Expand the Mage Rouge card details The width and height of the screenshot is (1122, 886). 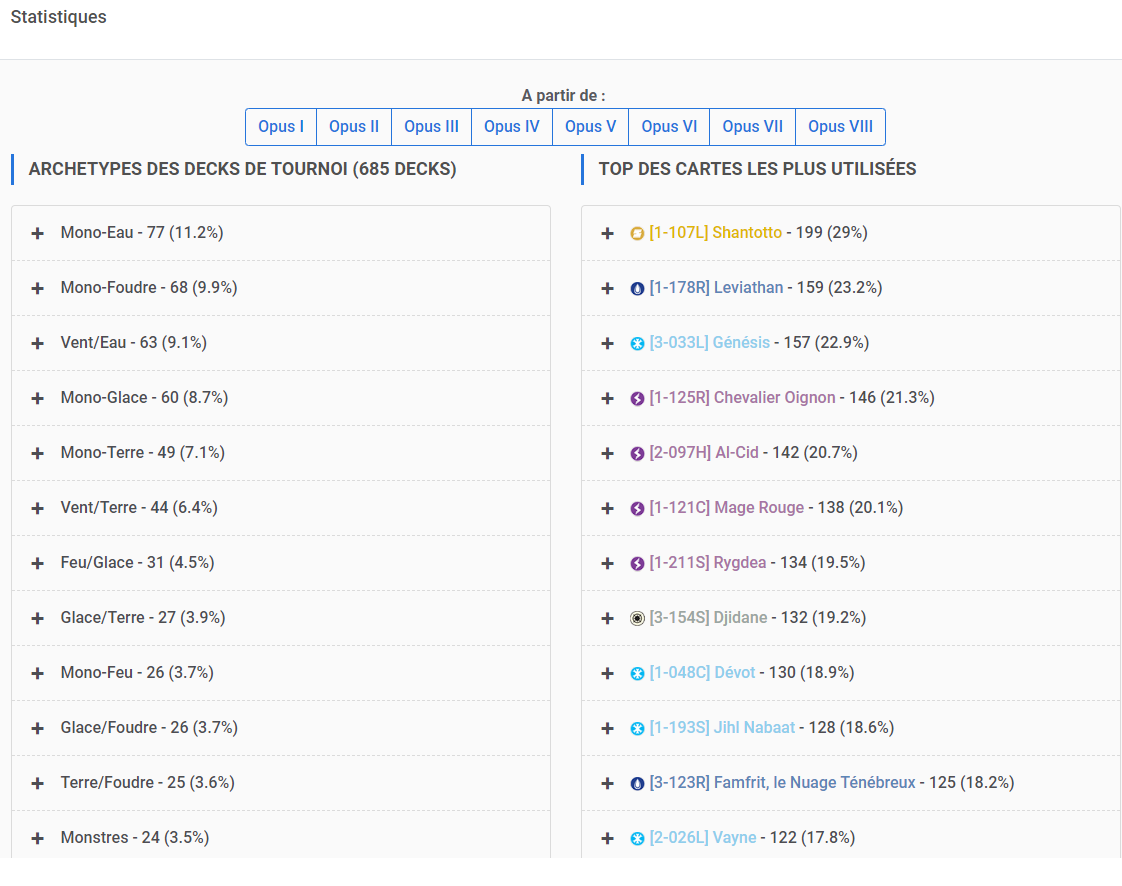[608, 509]
